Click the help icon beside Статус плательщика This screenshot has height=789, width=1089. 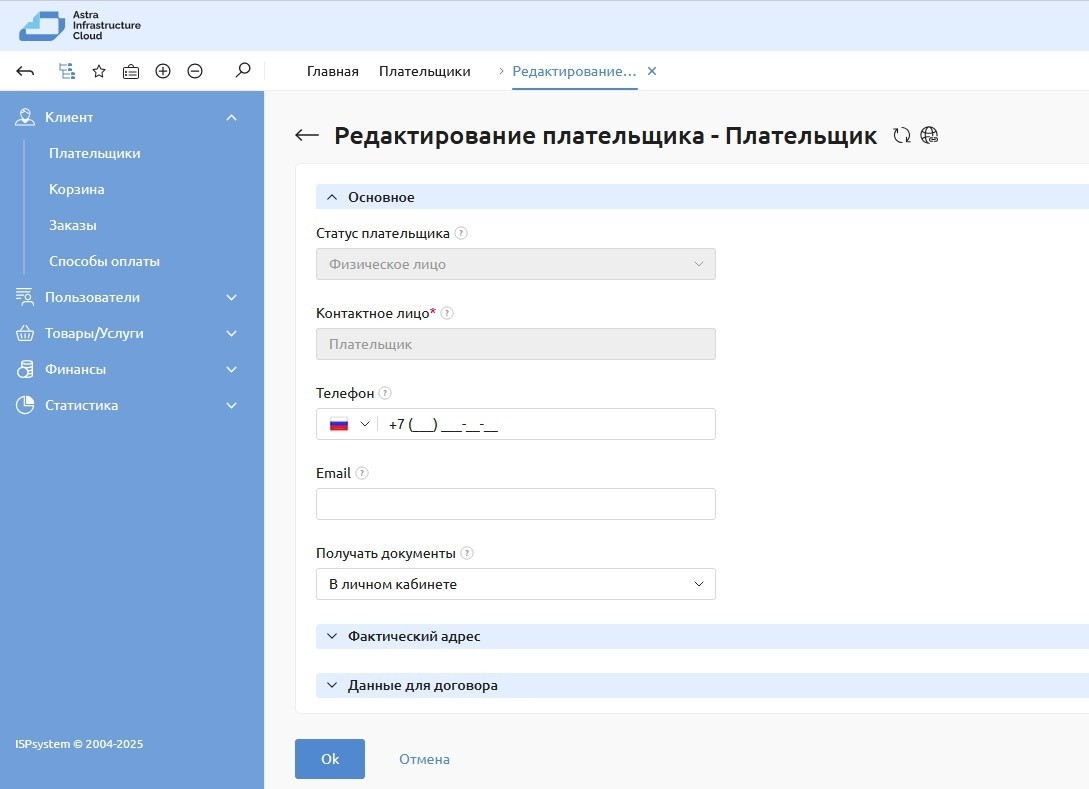pyautogui.click(x=461, y=233)
